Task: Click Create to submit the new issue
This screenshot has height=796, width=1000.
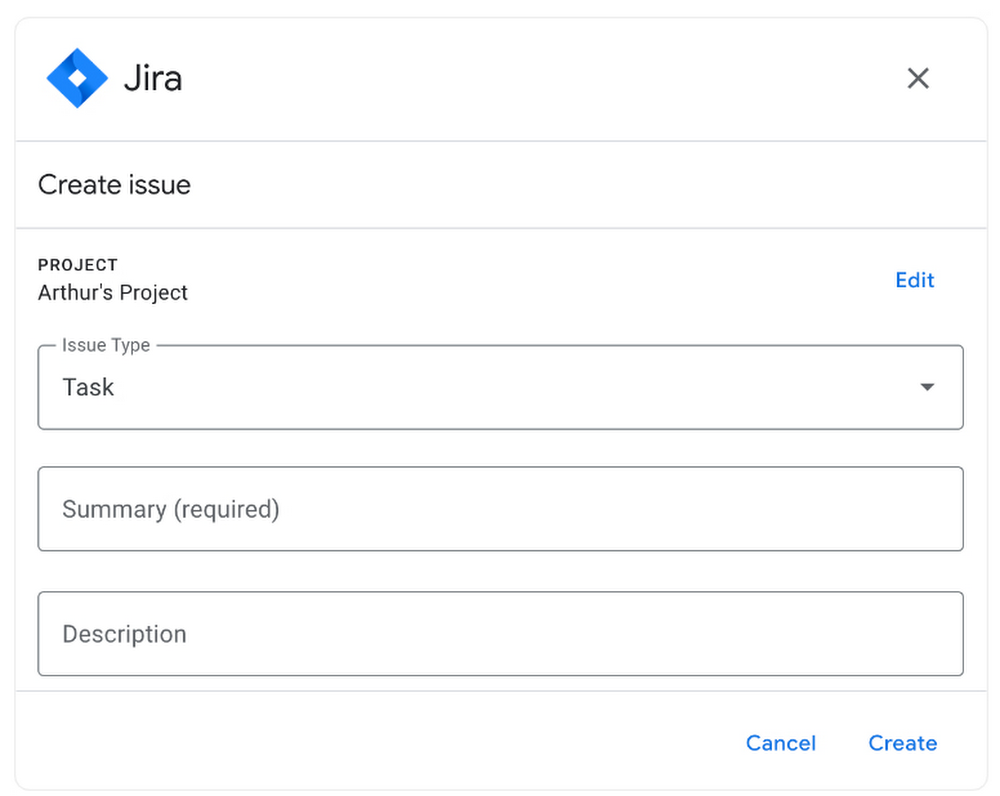Action: click(902, 743)
